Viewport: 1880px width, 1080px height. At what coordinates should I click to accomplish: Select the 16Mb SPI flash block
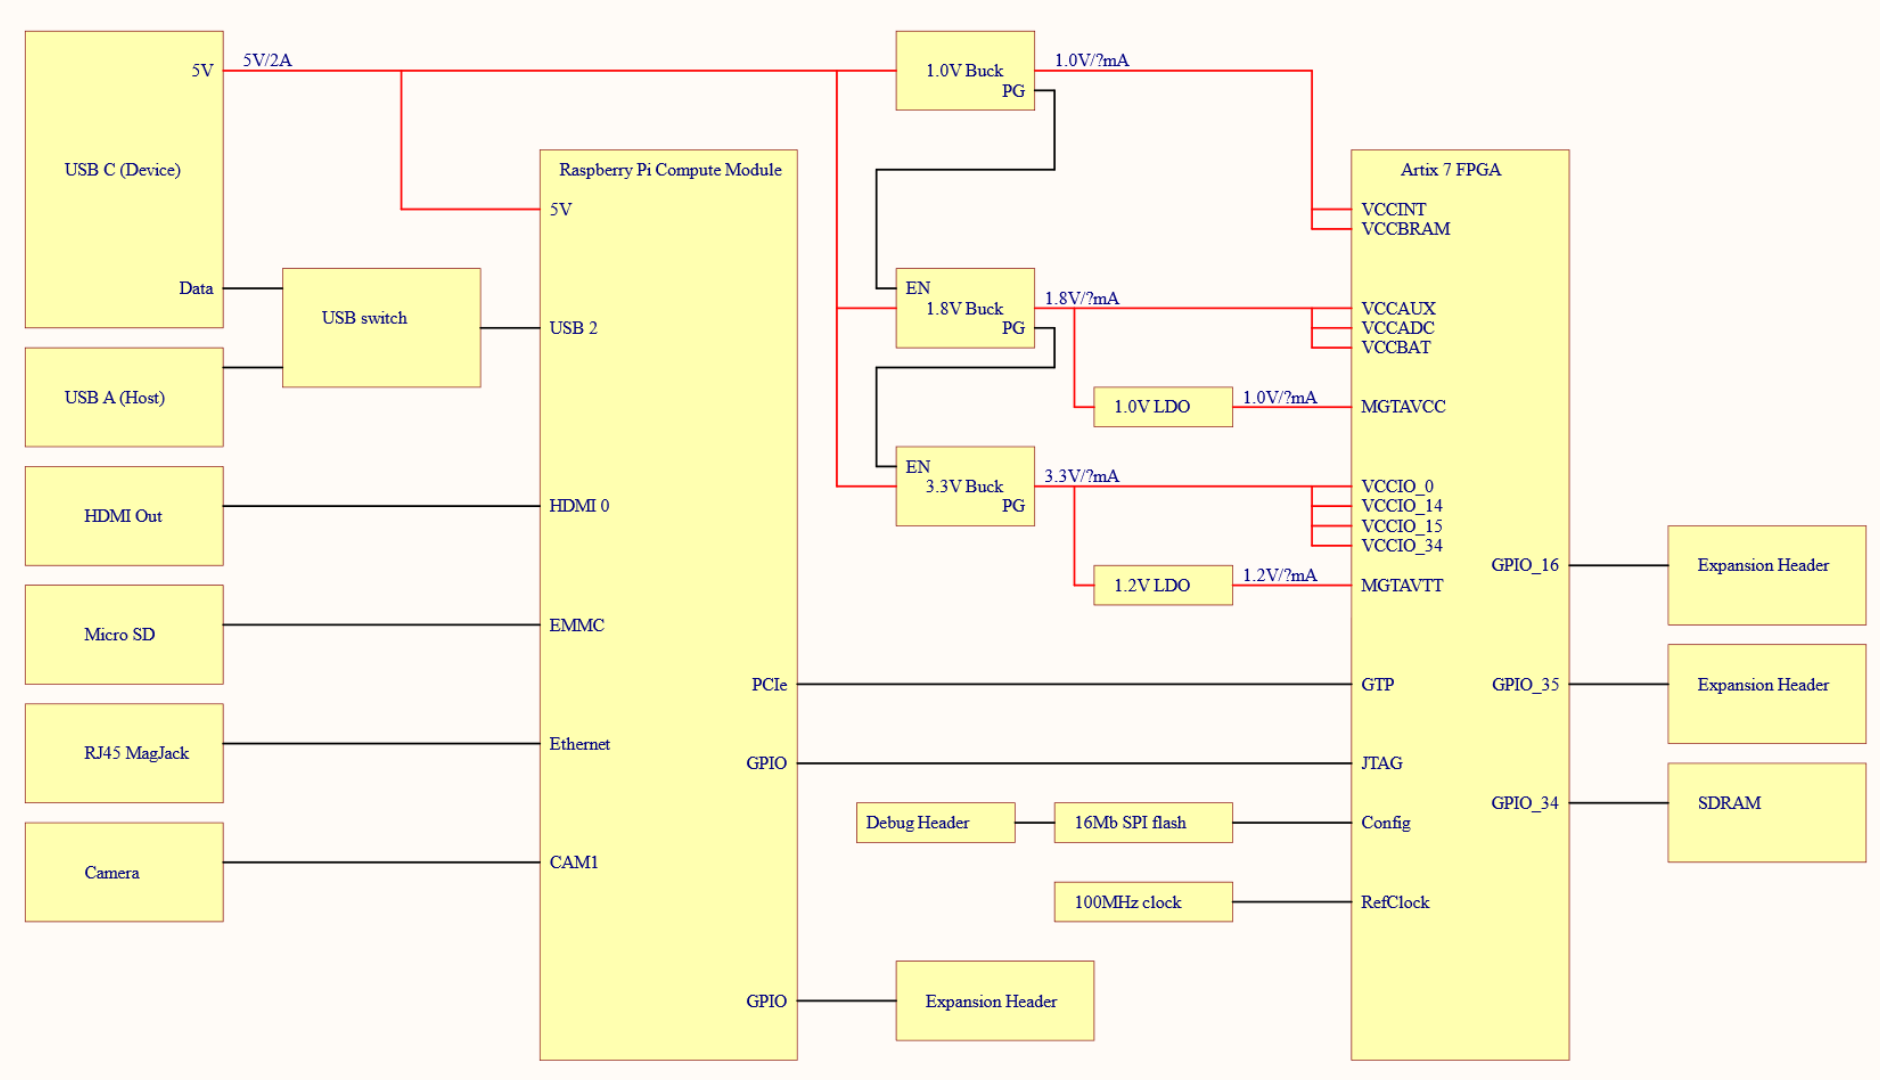click(x=1143, y=822)
